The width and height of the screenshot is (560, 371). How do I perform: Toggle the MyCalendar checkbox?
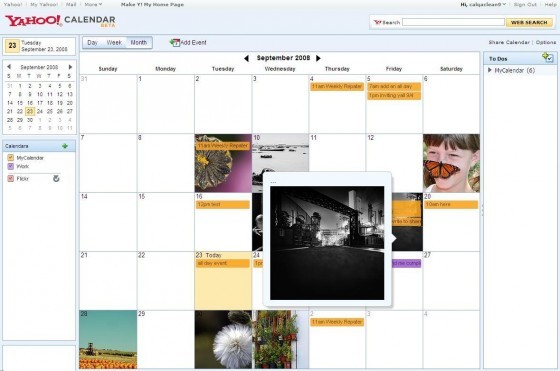coord(11,157)
